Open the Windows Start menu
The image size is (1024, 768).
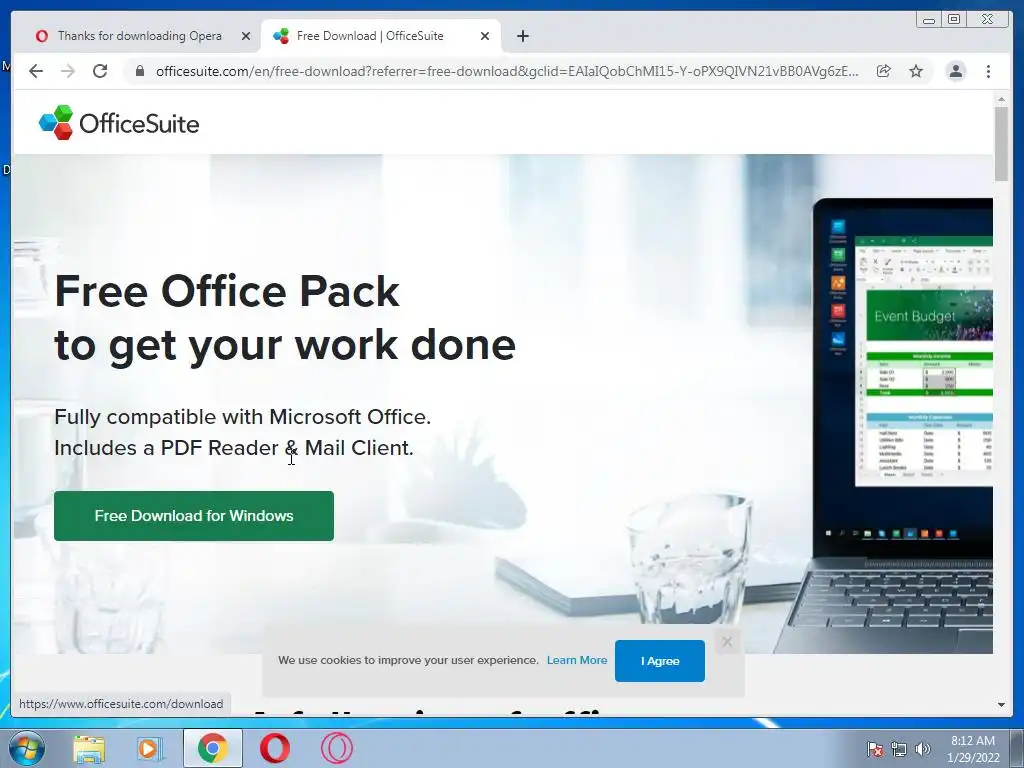point(26,748)
